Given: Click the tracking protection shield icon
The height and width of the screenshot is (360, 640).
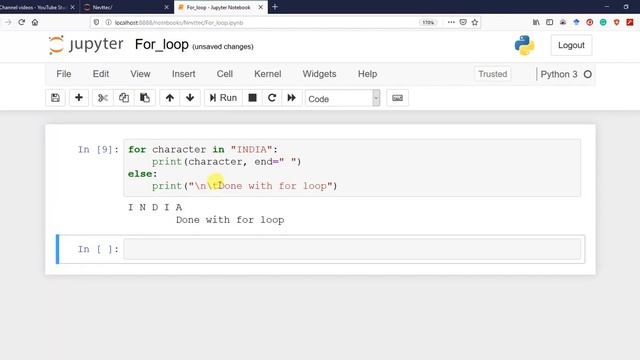Looking at the screenshot, I should pyautogui.click(x=96, y=22).
